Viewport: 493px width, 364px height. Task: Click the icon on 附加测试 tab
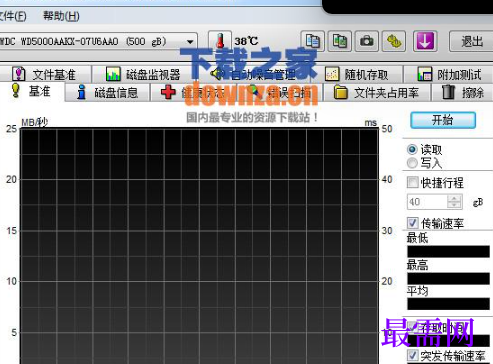pos(424,74)
